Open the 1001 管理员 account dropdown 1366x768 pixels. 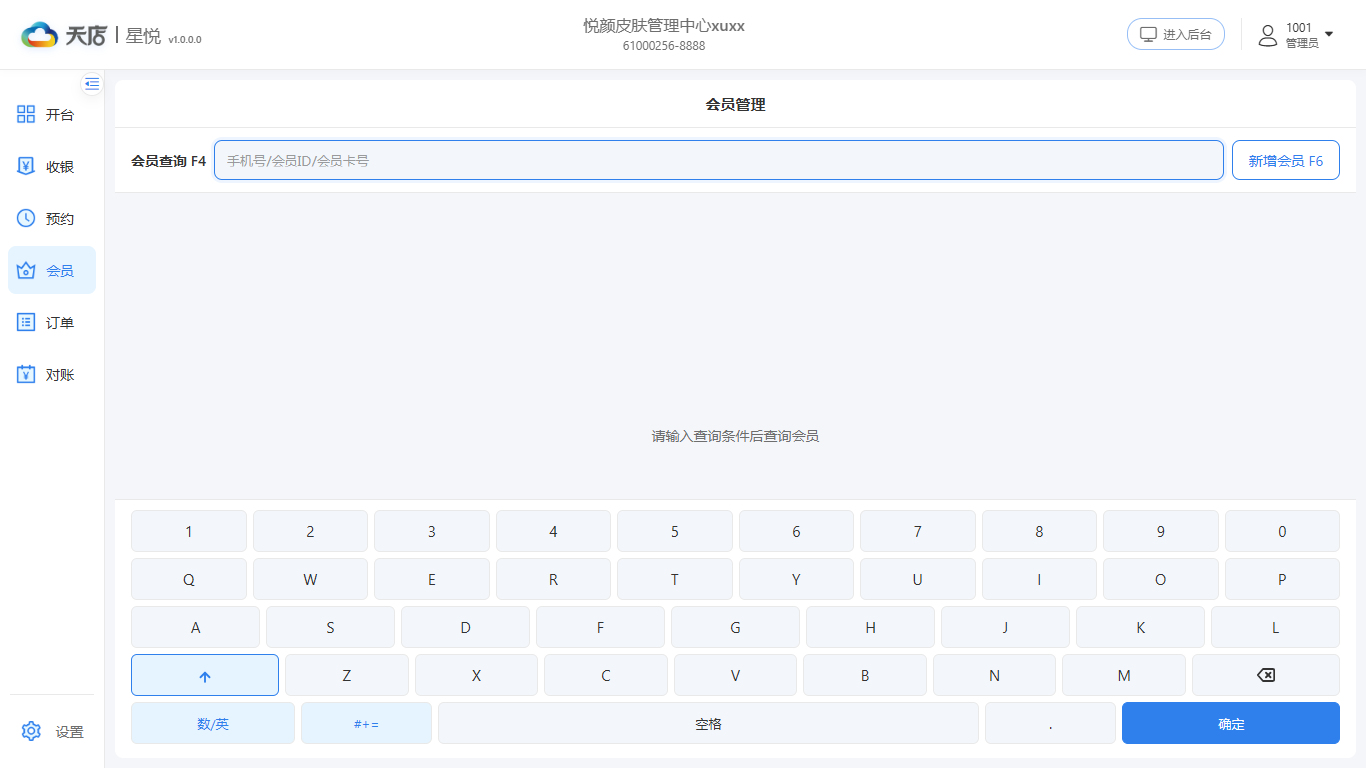click(1296, 35)
